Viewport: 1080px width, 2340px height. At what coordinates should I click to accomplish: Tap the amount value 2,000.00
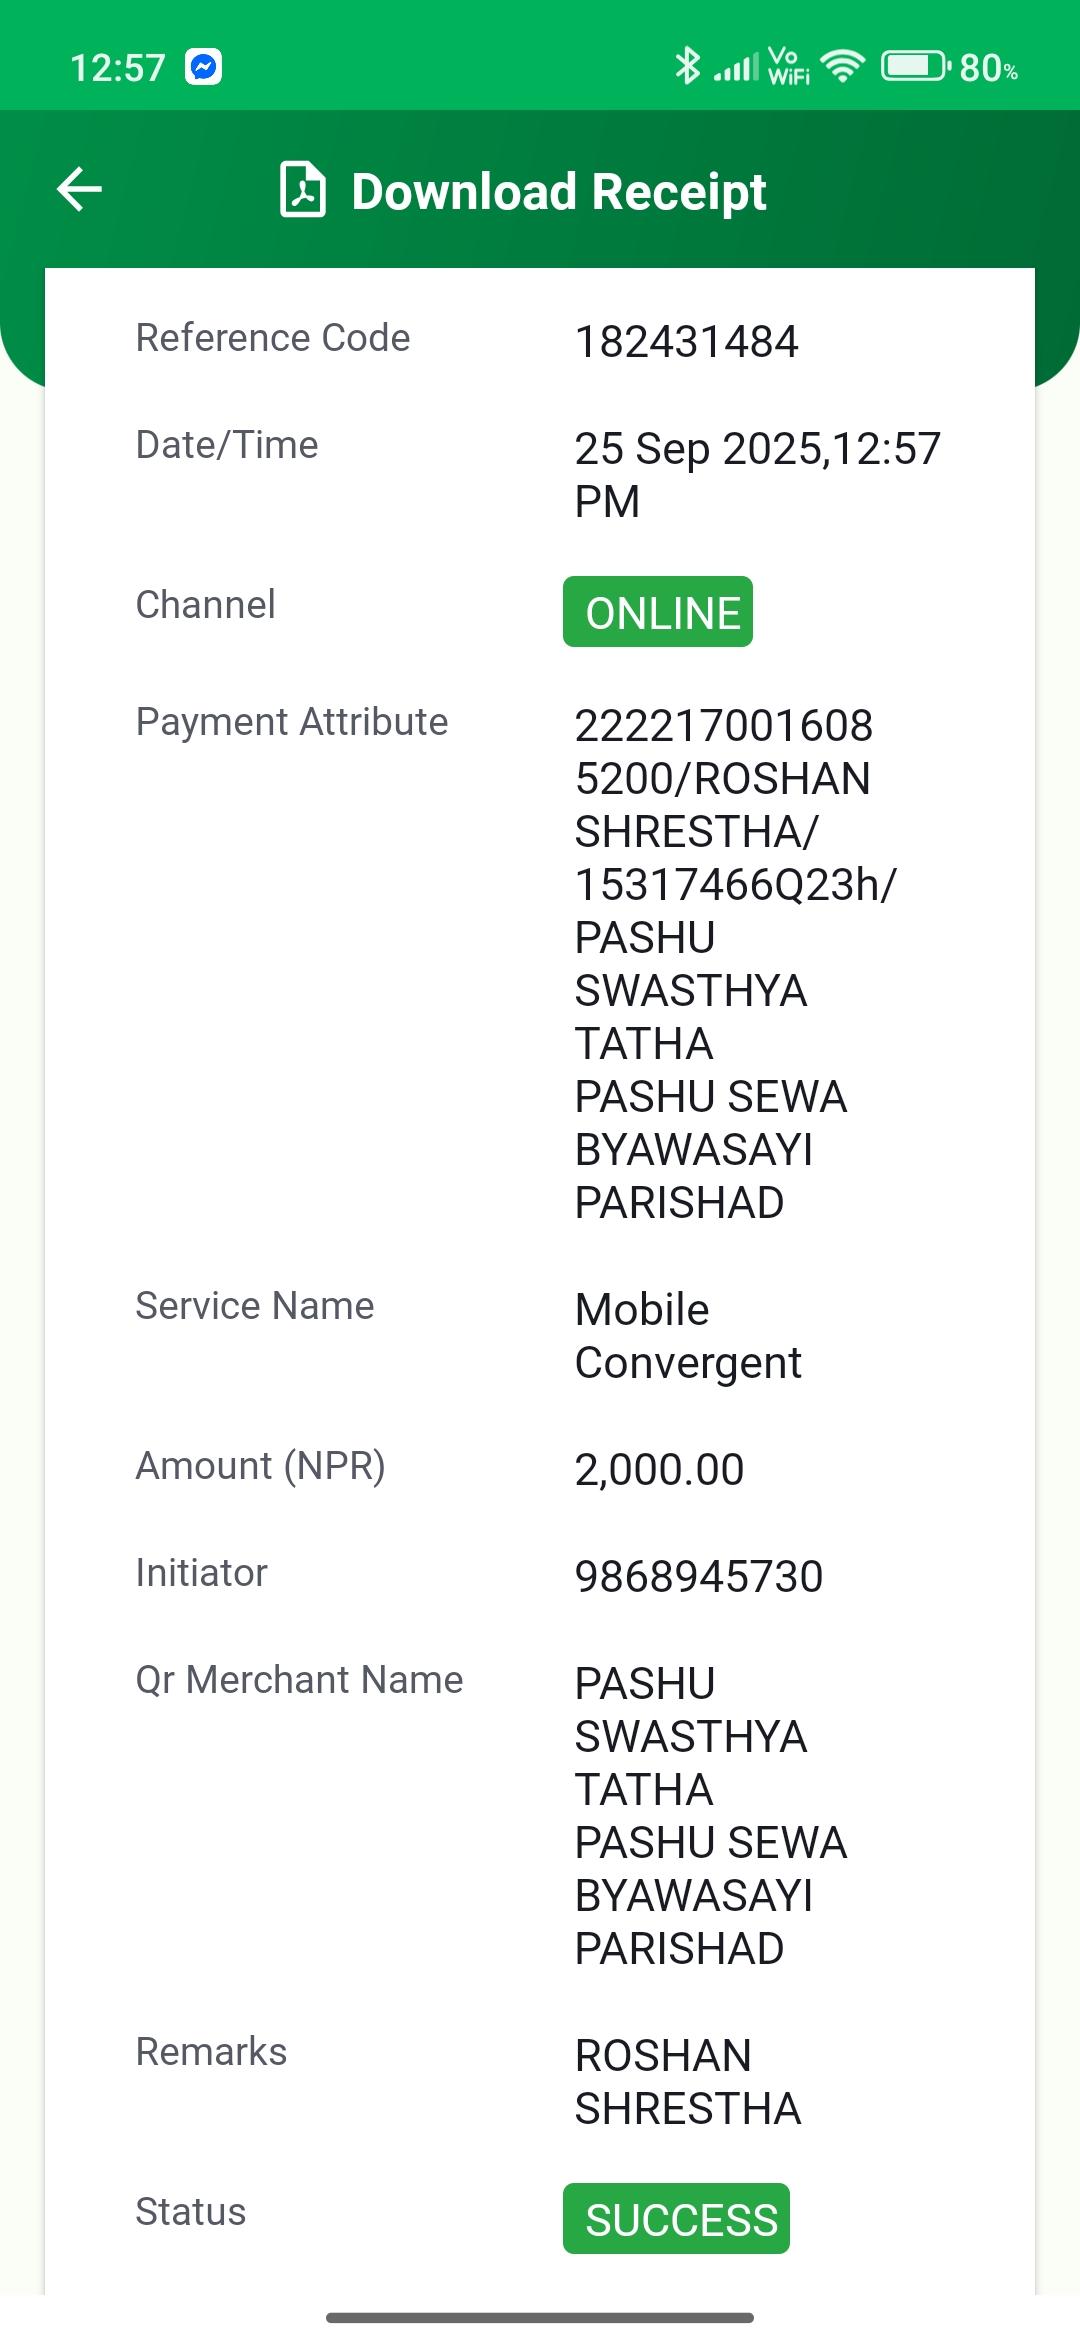(659, 1470)
